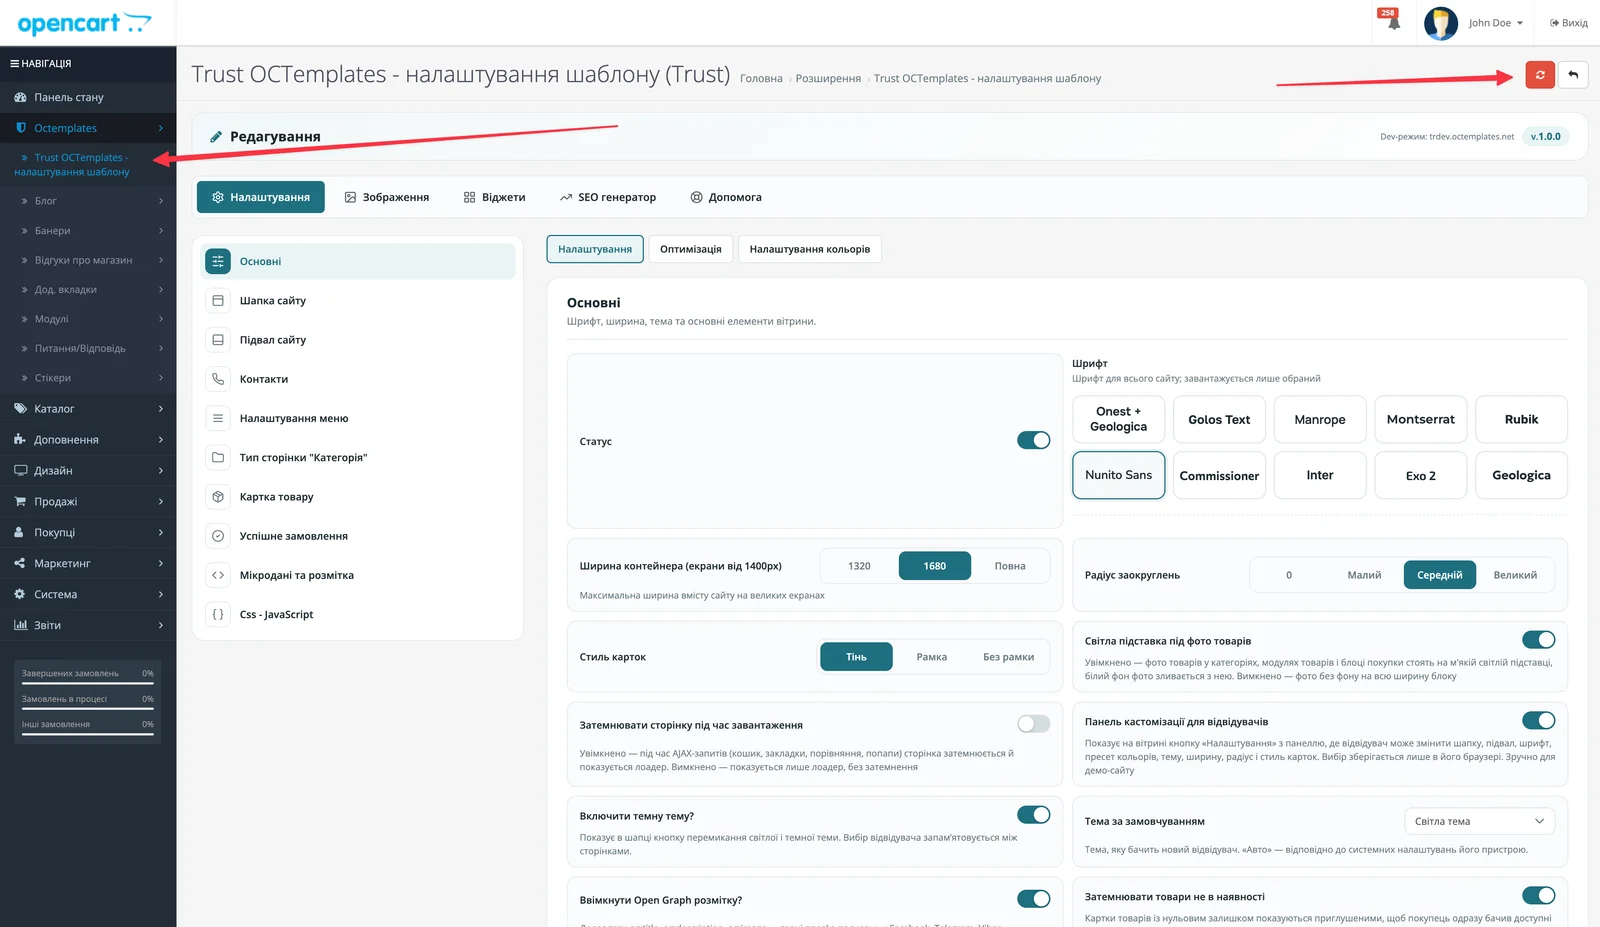Expand the Дизайн sidebar menu
Image resolution: width=1600 pixels, height=927 pixels.
[88, 471]
